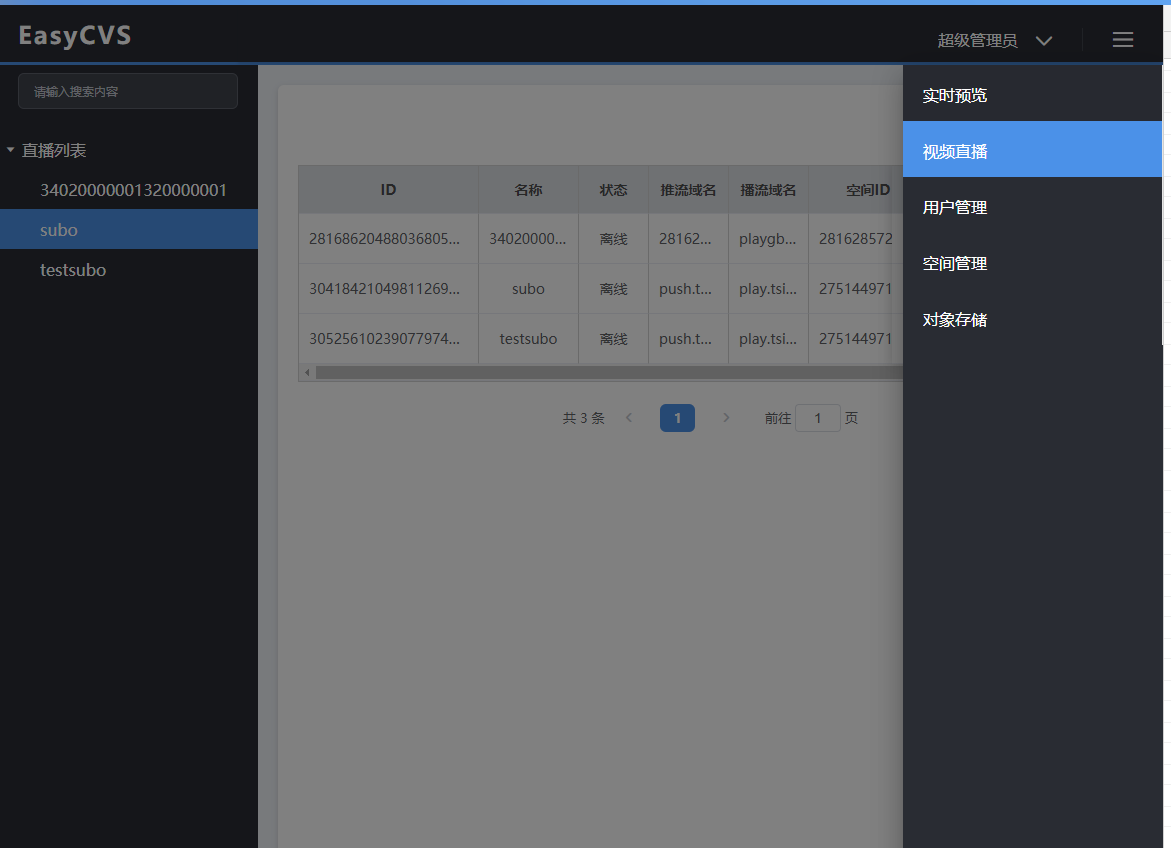
Task: Click the 共 3 条 total count
Action: coord(583,418)
